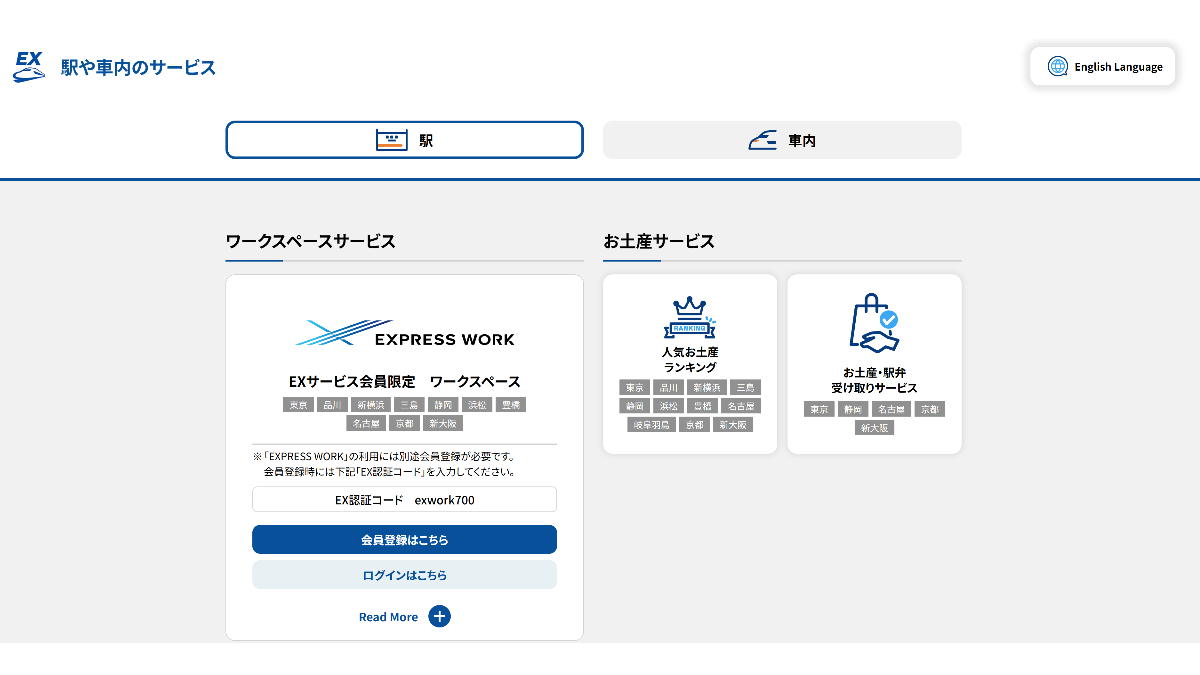Click 新大阪 tag in the ranking card
Screen dimensions: 1200x675
coord(733,425)
